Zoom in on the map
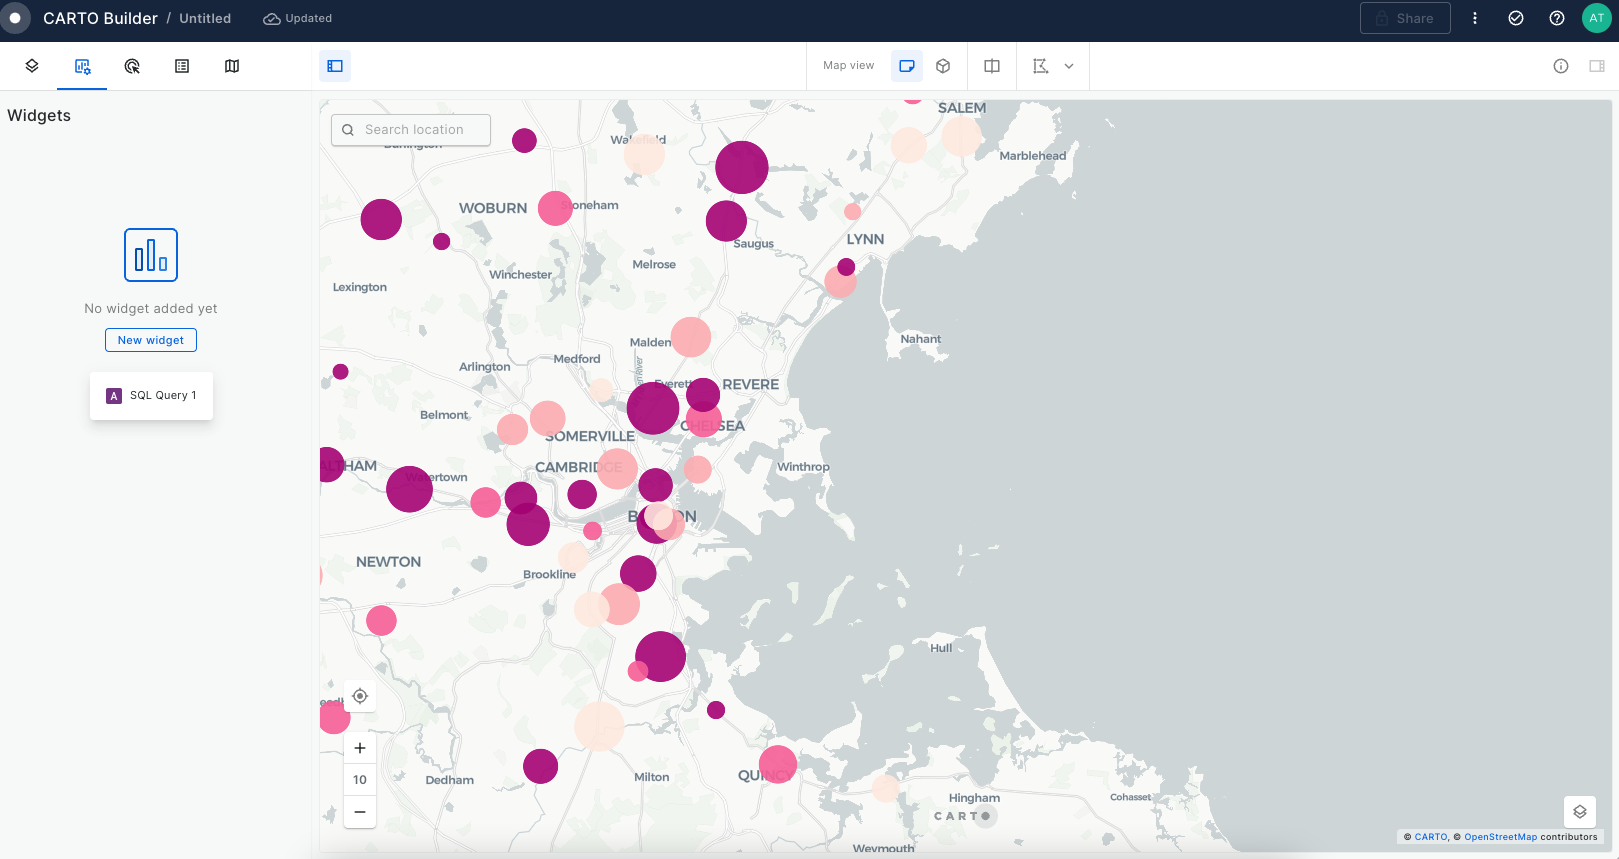The image size is (1619, 859). coord(360,748)
